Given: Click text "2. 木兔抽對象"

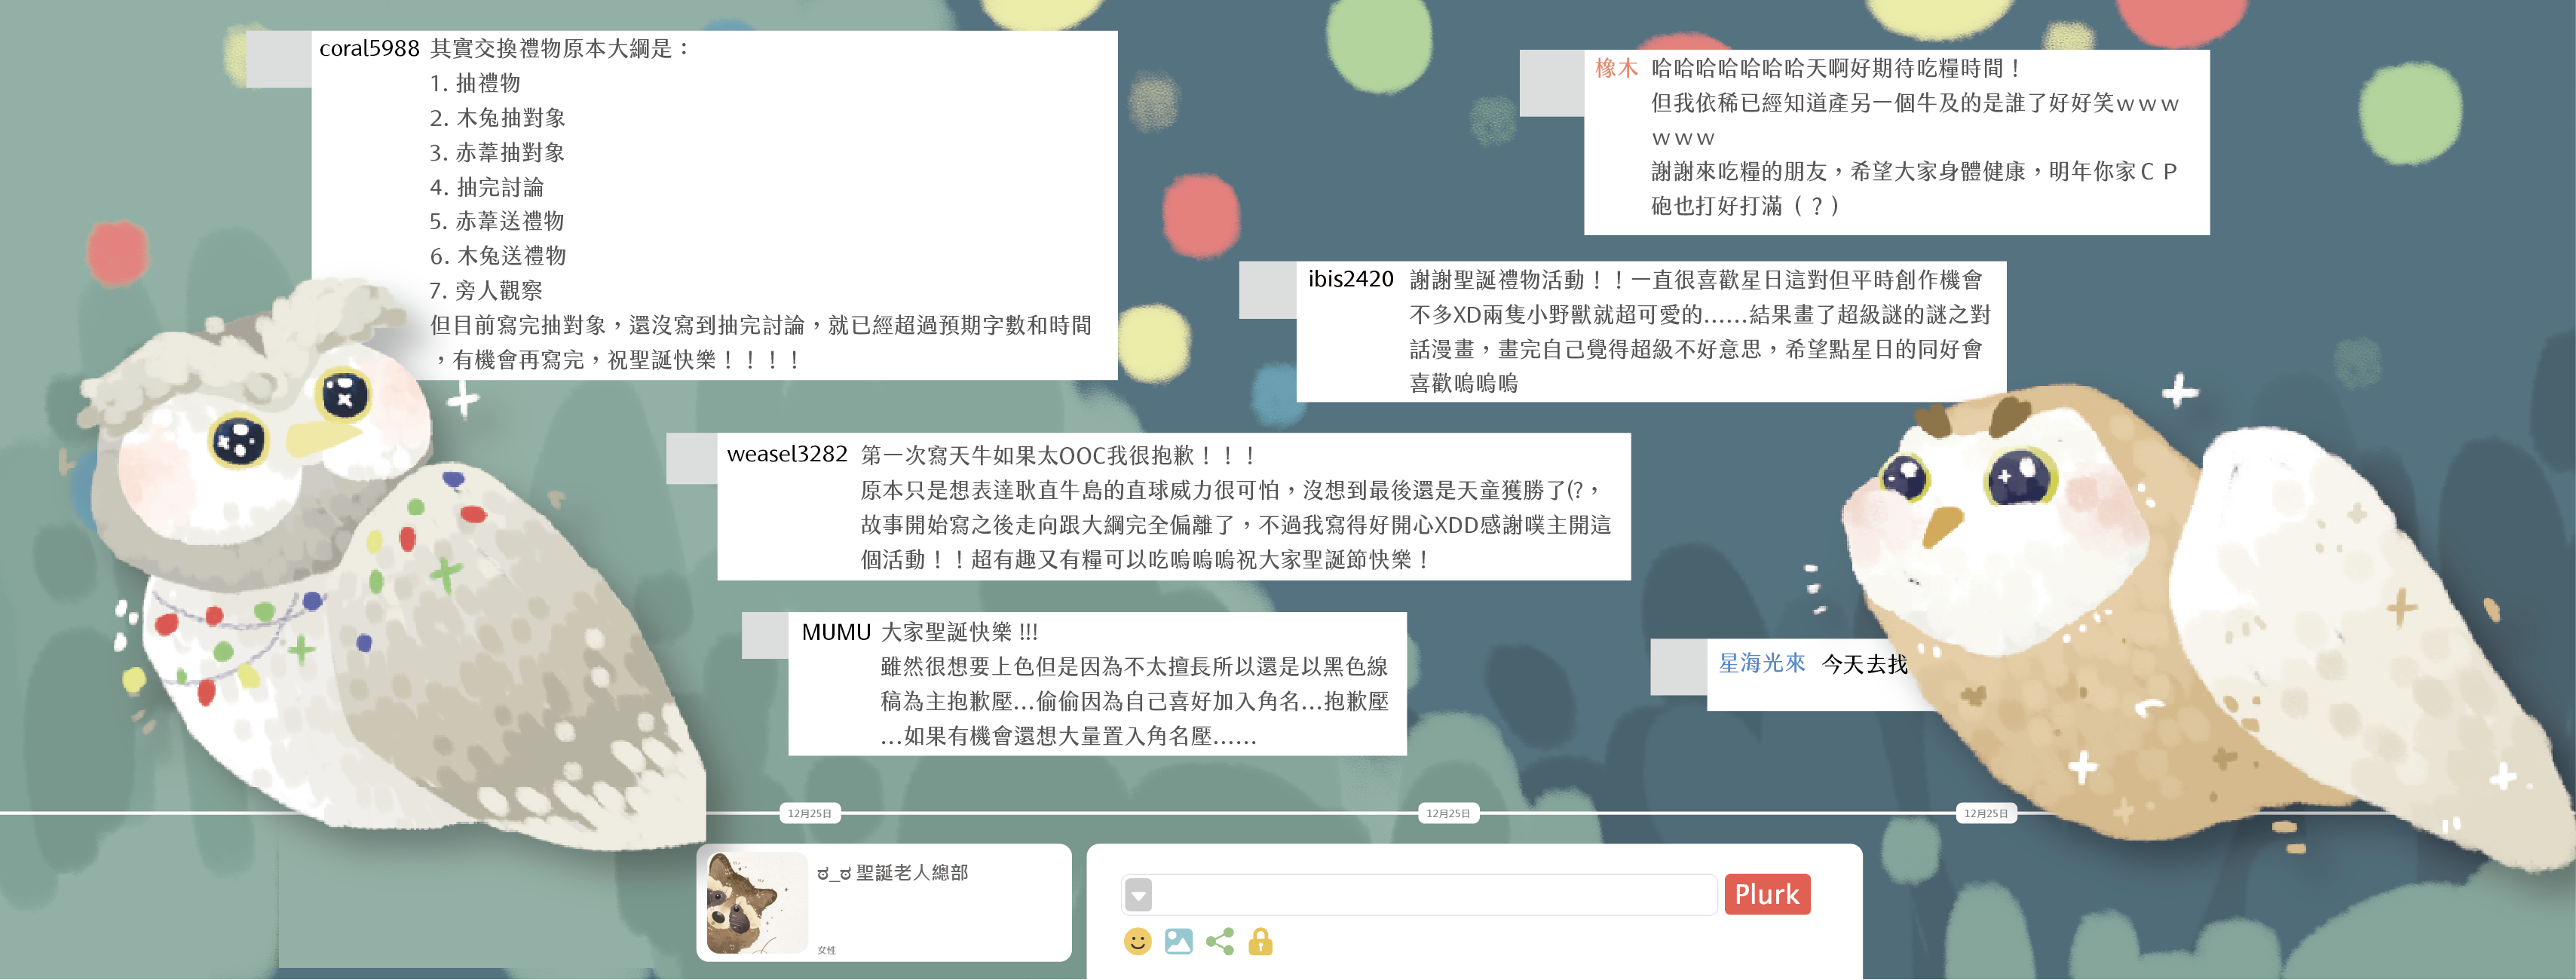Looking at the screenshot, I should (498, 118).
